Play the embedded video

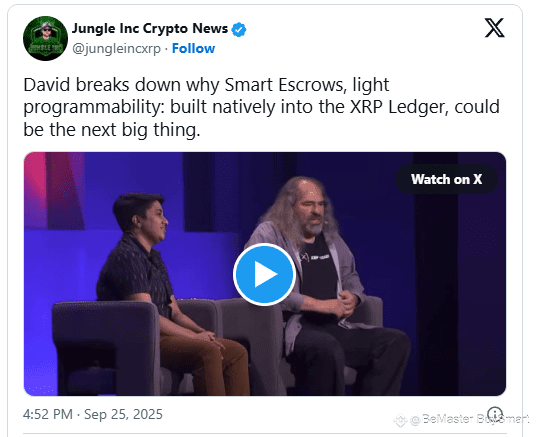pyautogui.click(x=264, y=274)
